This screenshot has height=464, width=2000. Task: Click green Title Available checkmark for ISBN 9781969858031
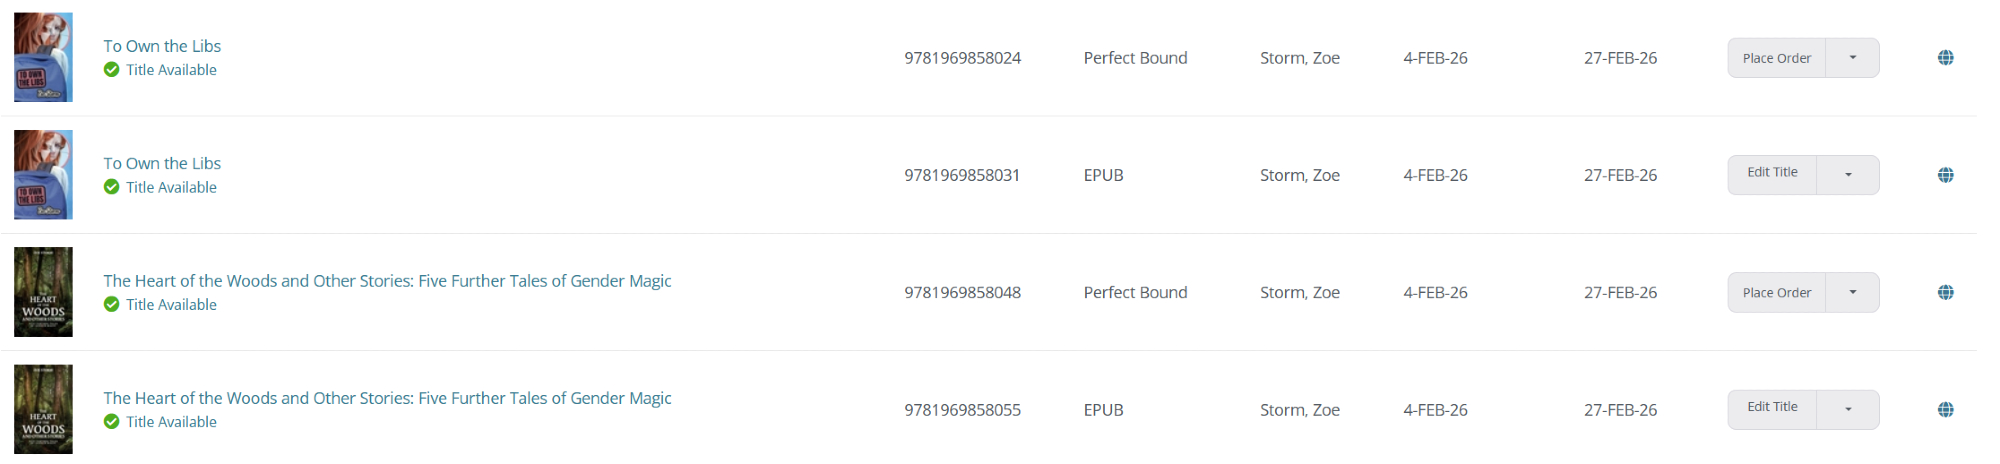[x=112, y=187]
